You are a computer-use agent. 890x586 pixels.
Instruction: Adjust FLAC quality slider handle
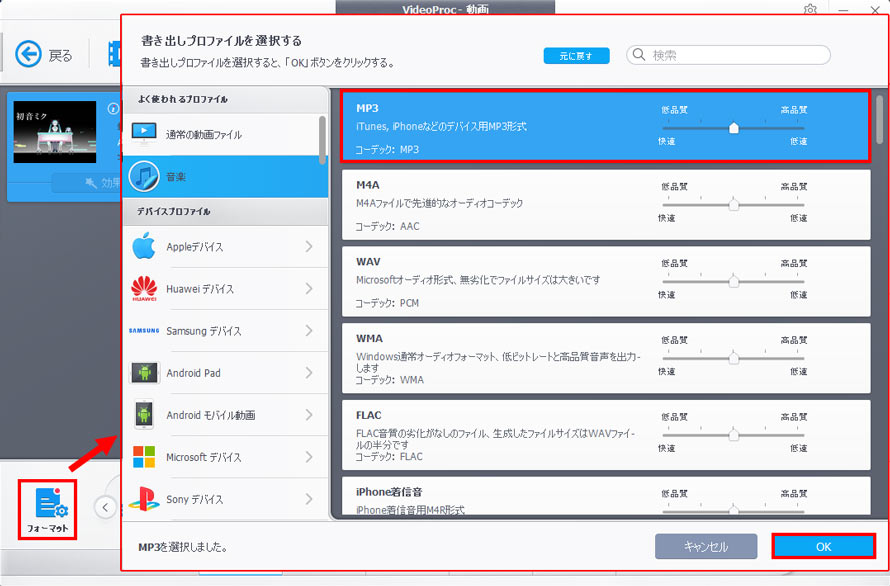pyautogui.click(x=733, y=434)
